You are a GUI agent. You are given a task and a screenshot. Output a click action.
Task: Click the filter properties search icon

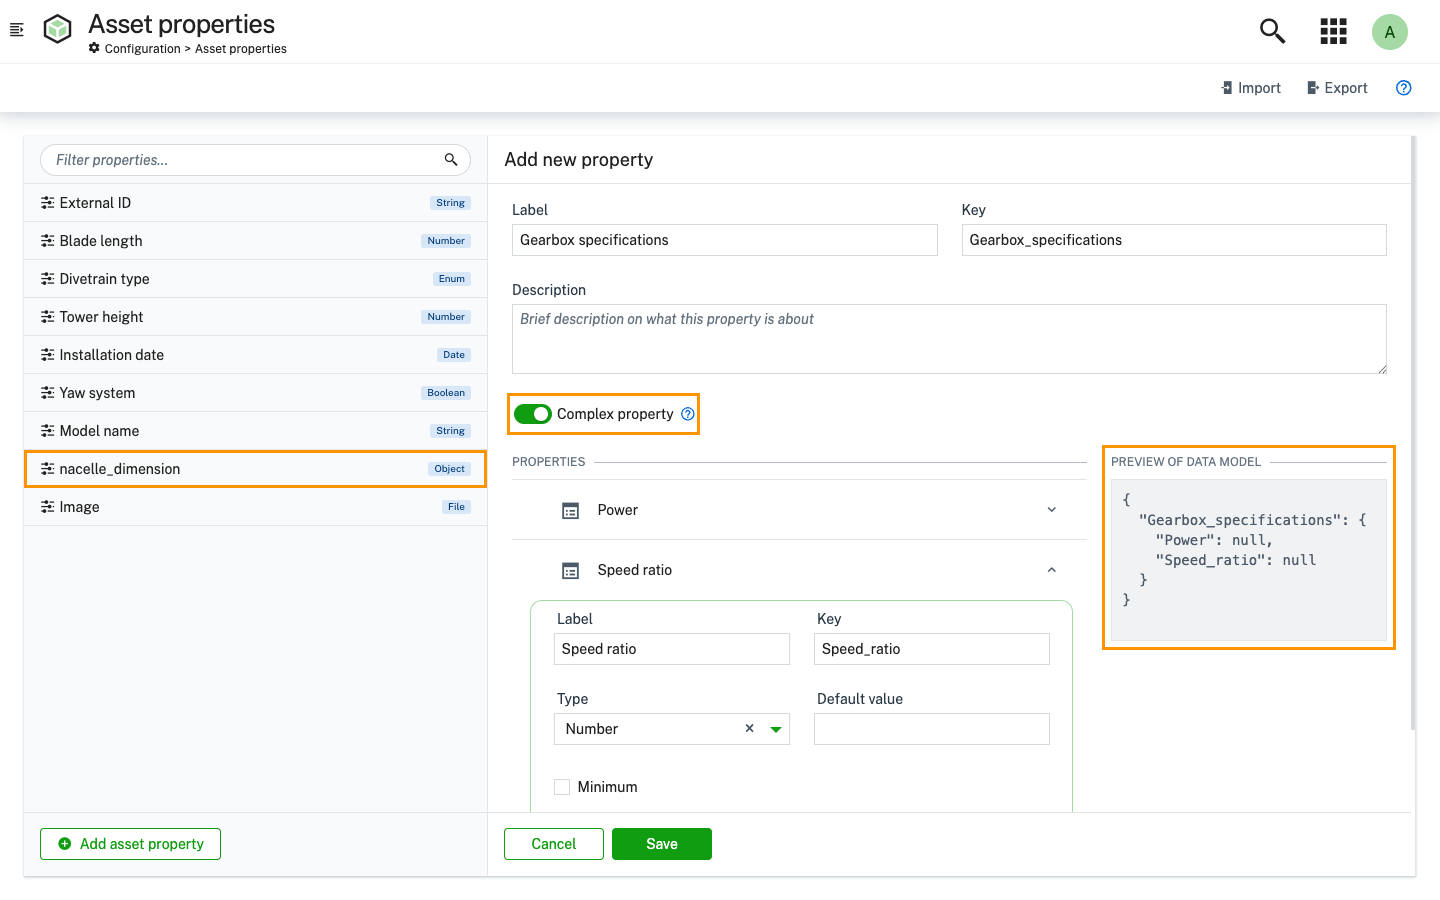click(451, 160)
